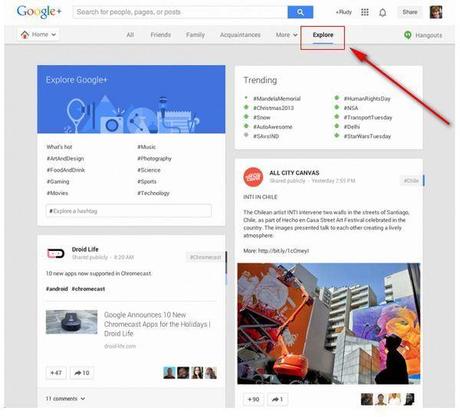Open the Chromecast article thumbnail
Image resolution: width=460 pixels, height=417 pixels.
tap(71, 322)
